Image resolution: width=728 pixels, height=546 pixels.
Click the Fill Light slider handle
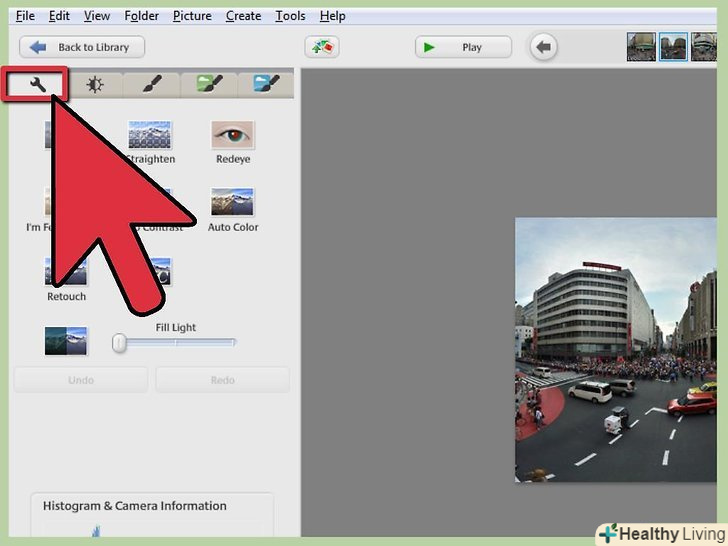click(x=120, y=343)
